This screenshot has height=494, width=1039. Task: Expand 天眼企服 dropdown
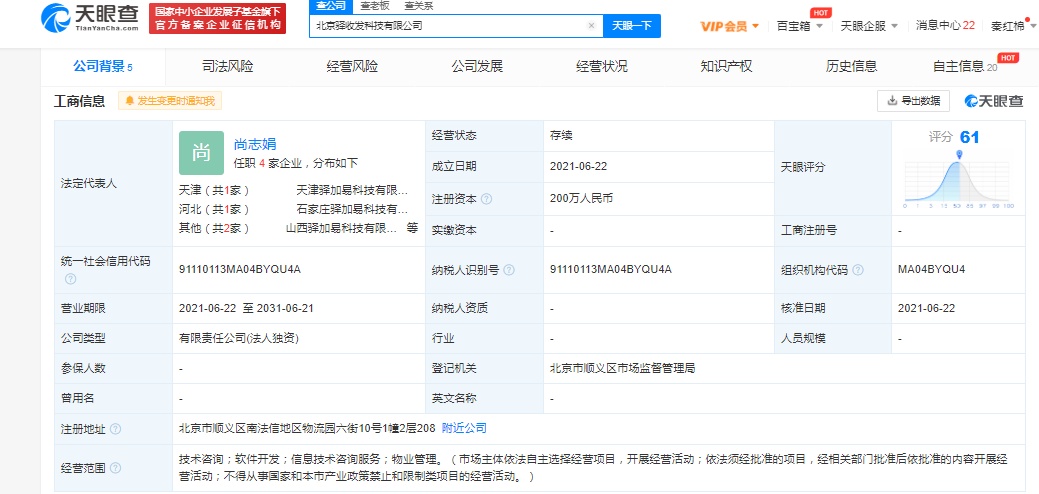[869, 26]
